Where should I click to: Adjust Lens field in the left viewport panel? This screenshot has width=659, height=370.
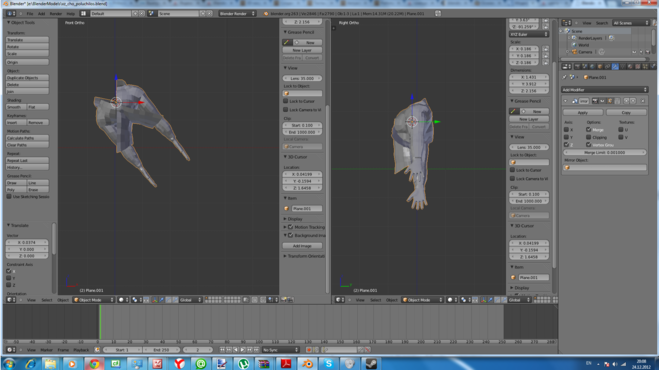click(303, 78)
